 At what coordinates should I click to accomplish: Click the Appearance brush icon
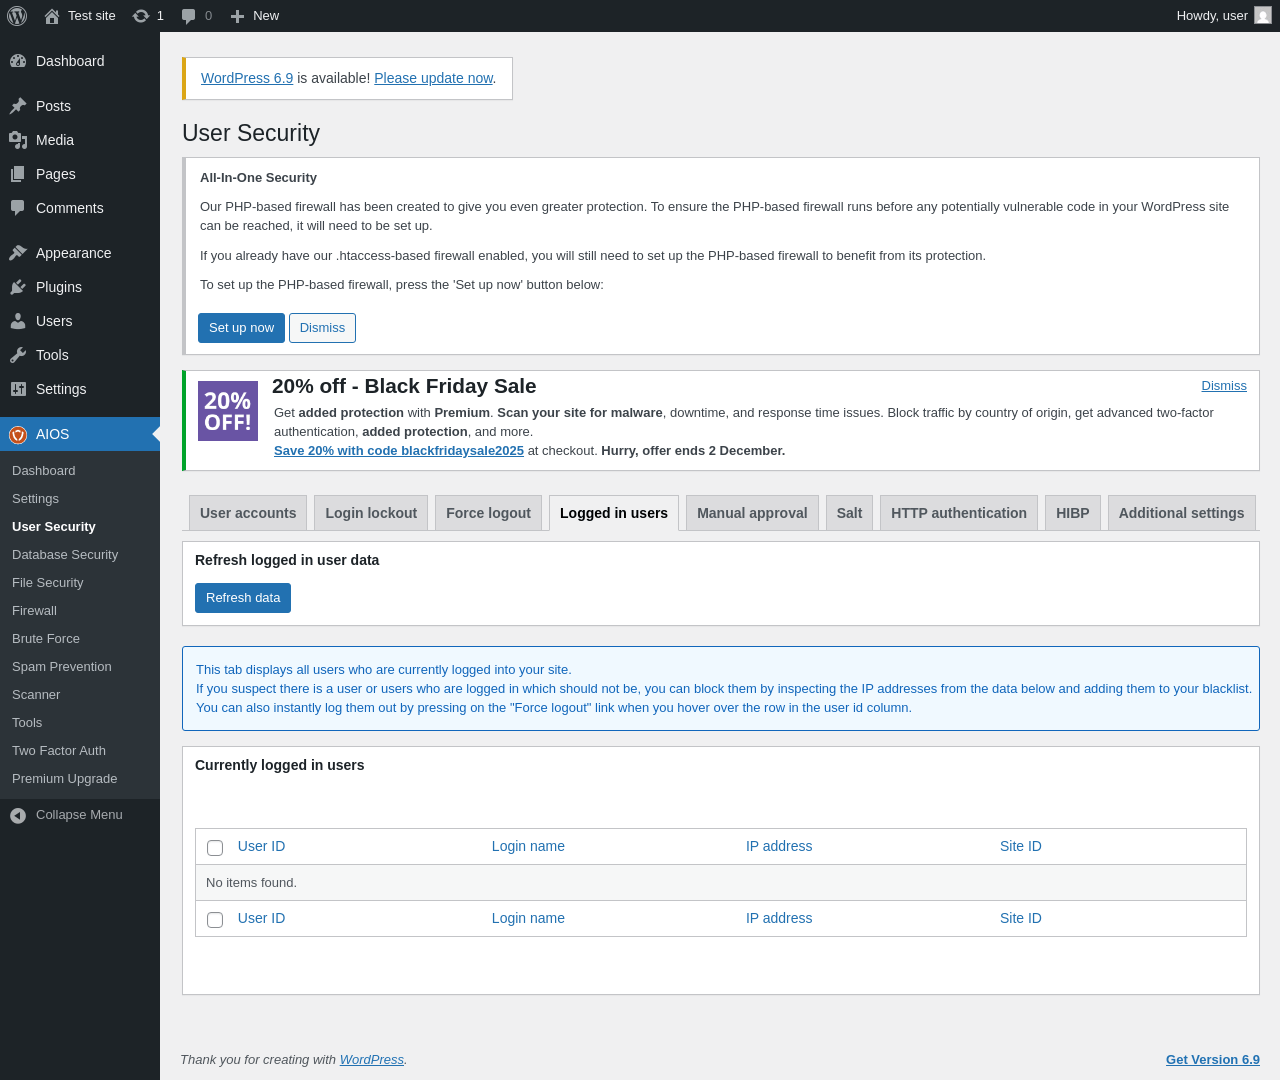pyautogui.click(x=18, y=253)
